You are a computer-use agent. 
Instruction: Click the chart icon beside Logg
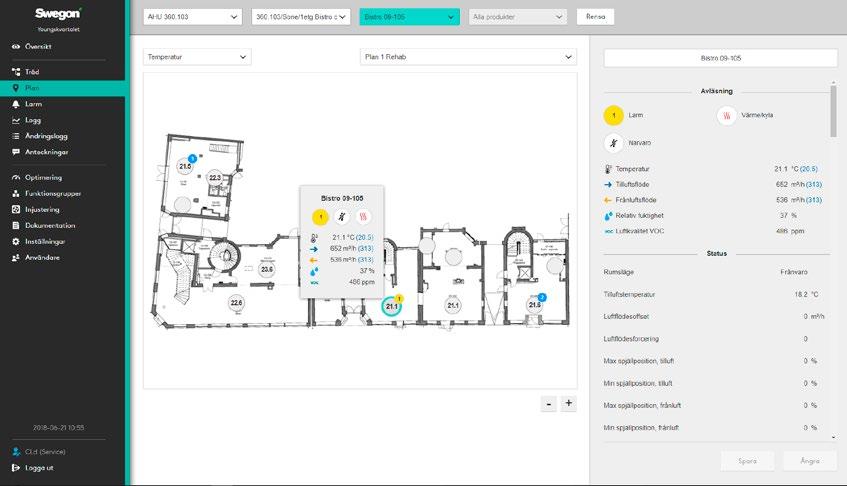pyautogui.click(x=16, y=120)
